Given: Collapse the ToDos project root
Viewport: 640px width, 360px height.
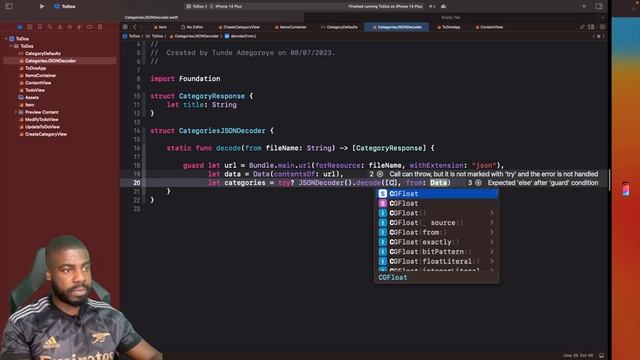Looking at the screenshot, I should click(x=6, y=39).
